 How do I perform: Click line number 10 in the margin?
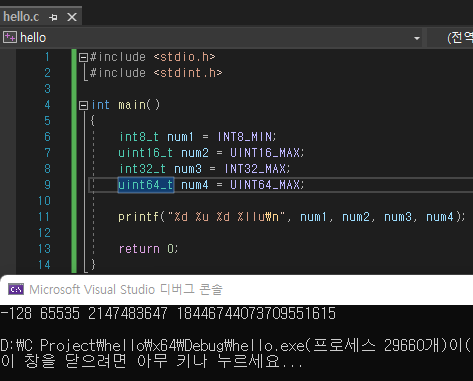[44, 201]
